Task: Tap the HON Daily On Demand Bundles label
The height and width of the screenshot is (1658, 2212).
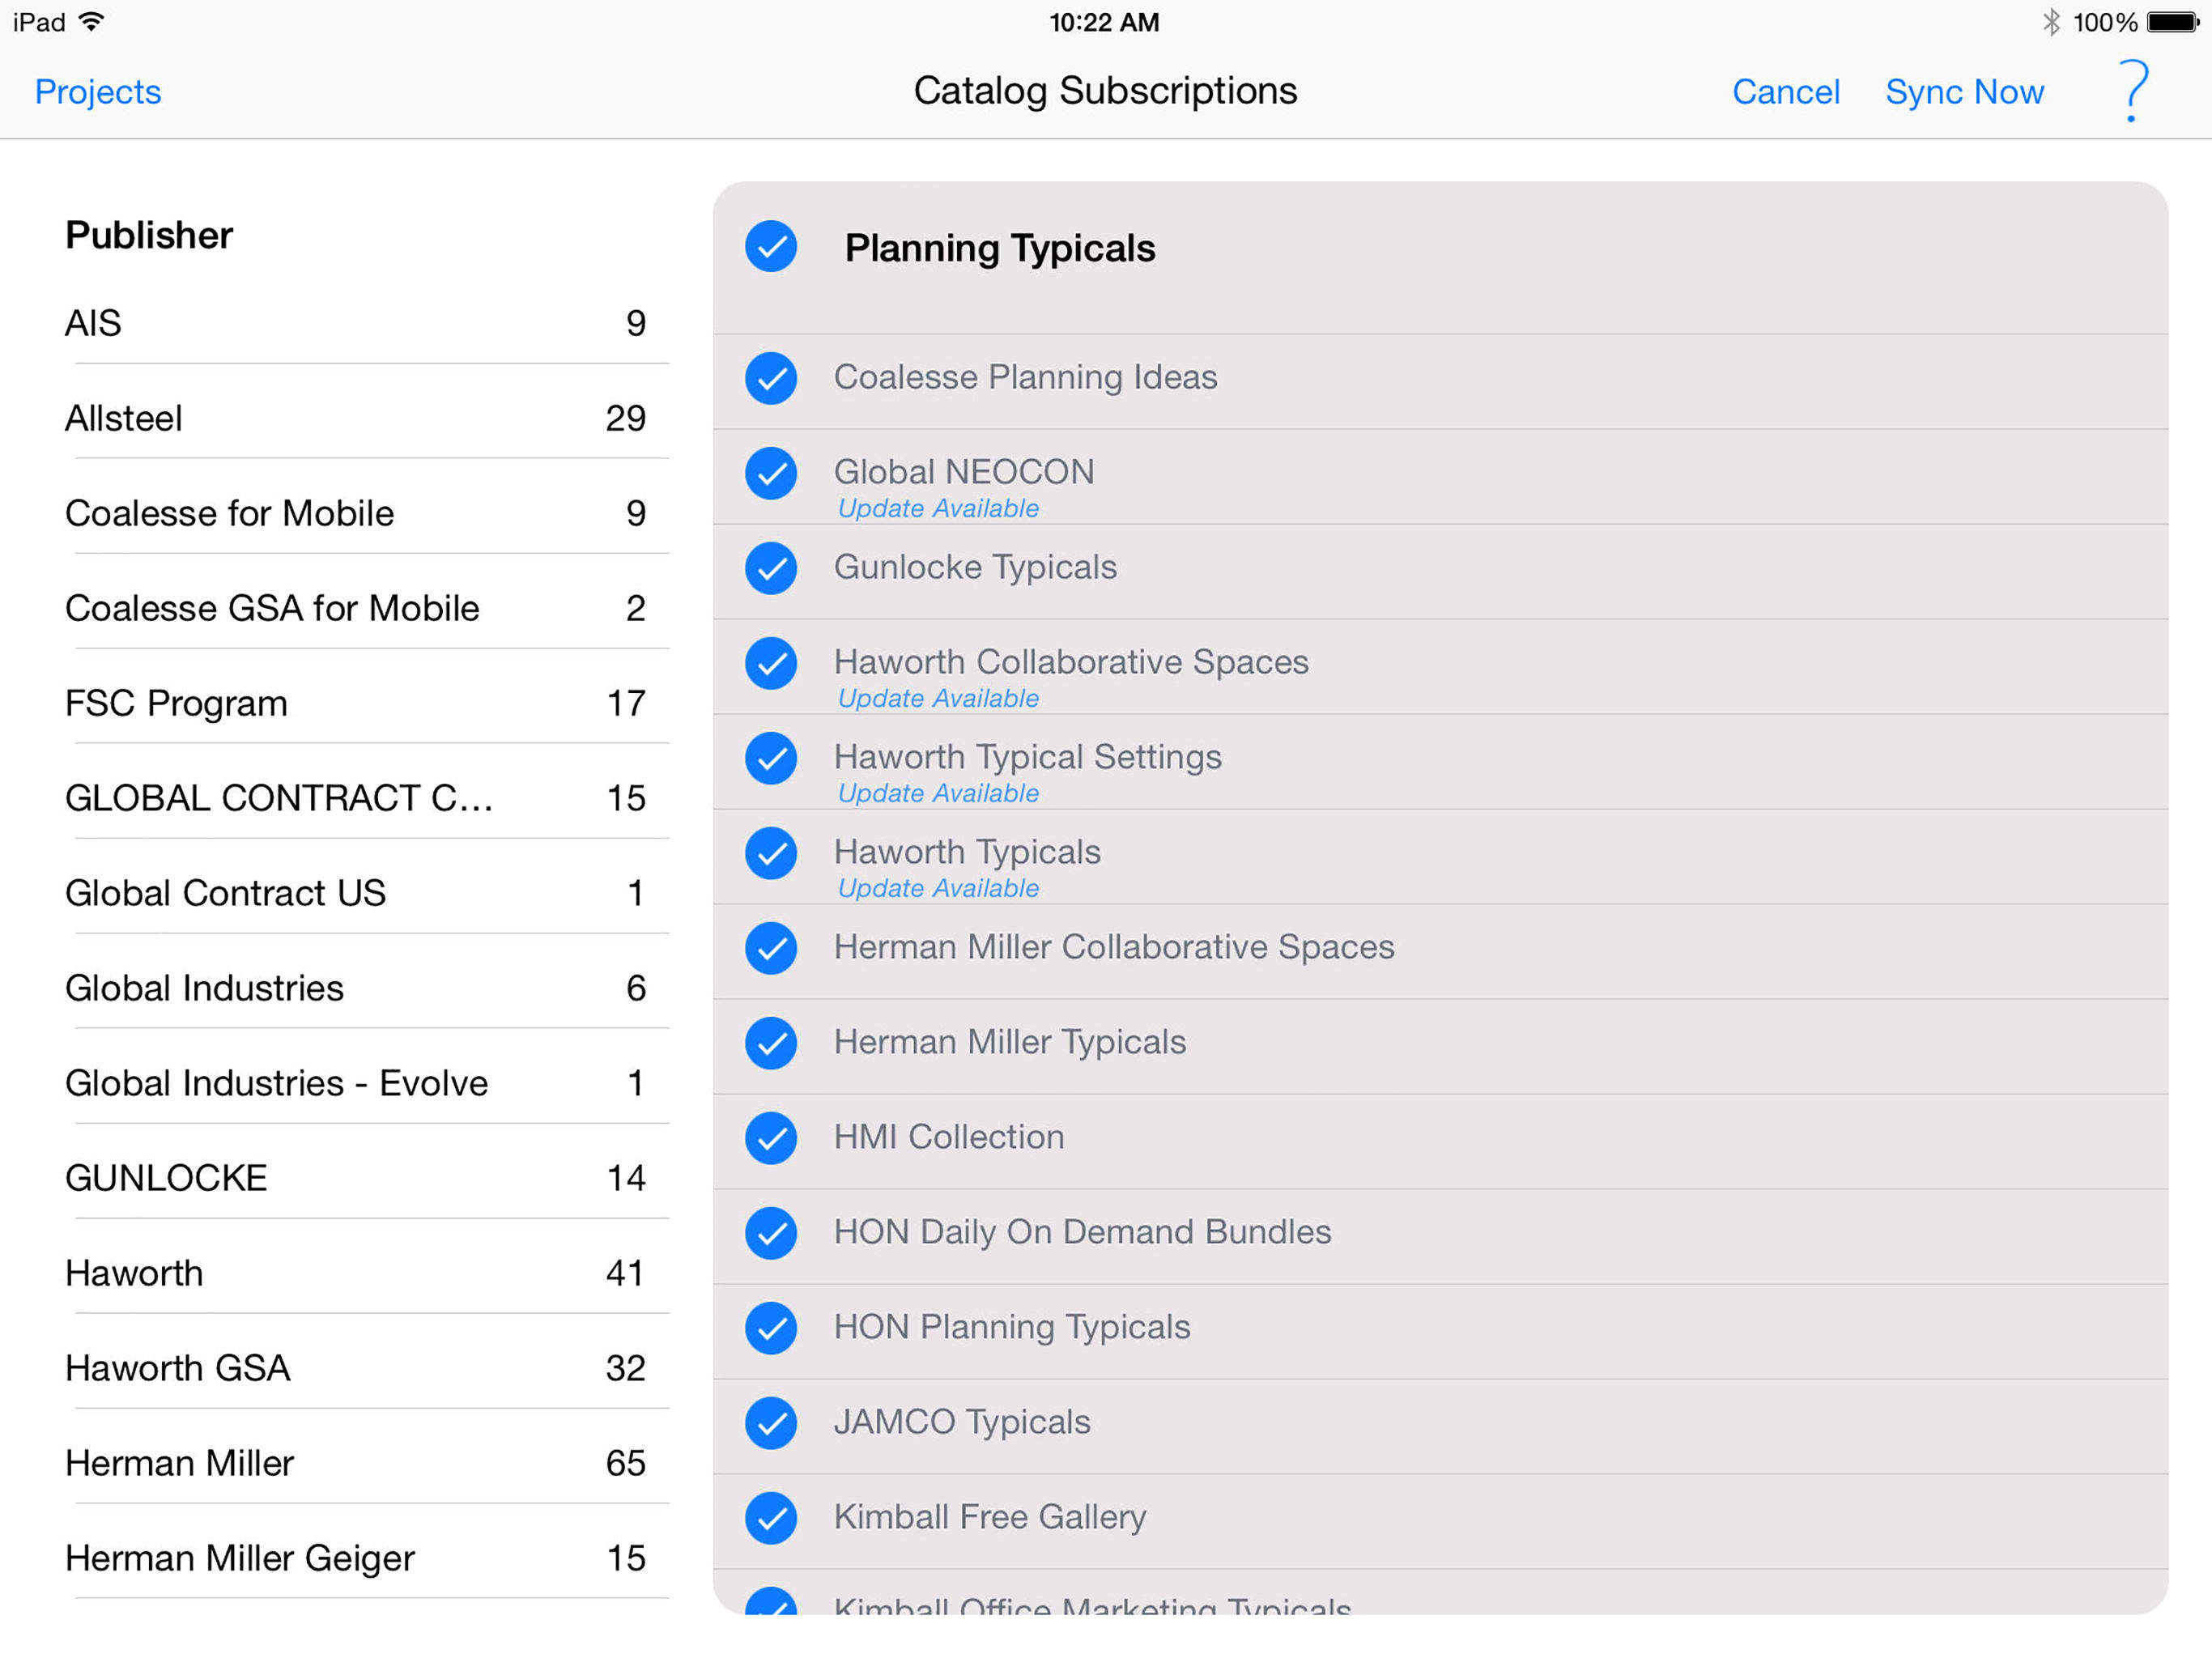Action: [x=1082, y=1233]
